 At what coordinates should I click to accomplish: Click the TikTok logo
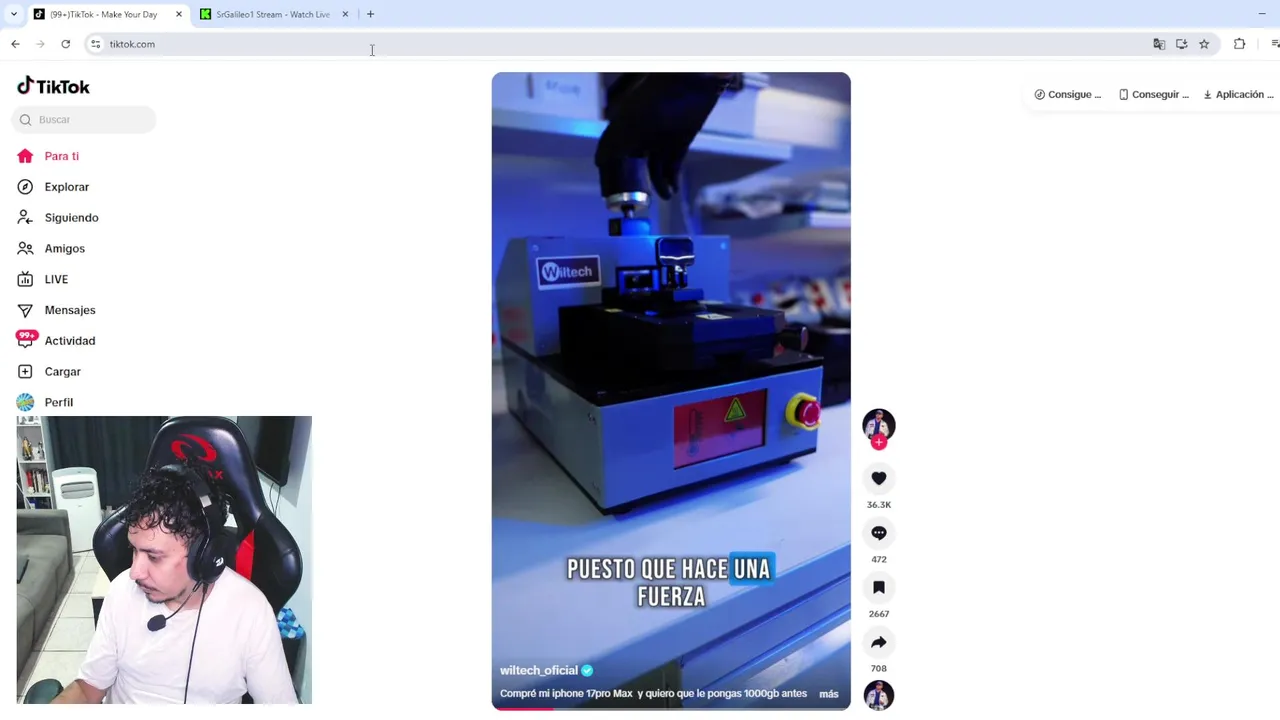pyautogui.click(x=53, y=86)
